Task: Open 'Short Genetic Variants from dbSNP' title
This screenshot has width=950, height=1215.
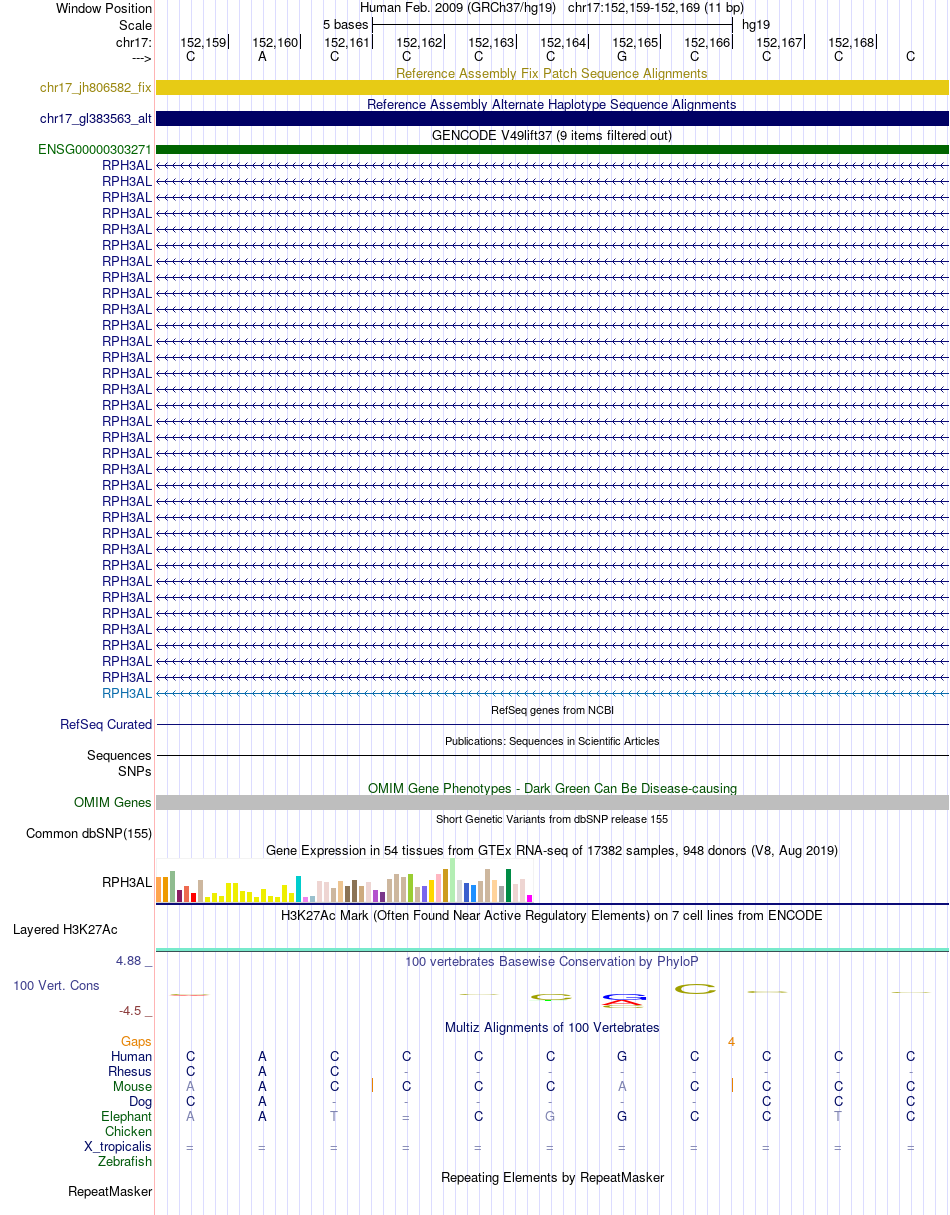Action: point(552,819)
